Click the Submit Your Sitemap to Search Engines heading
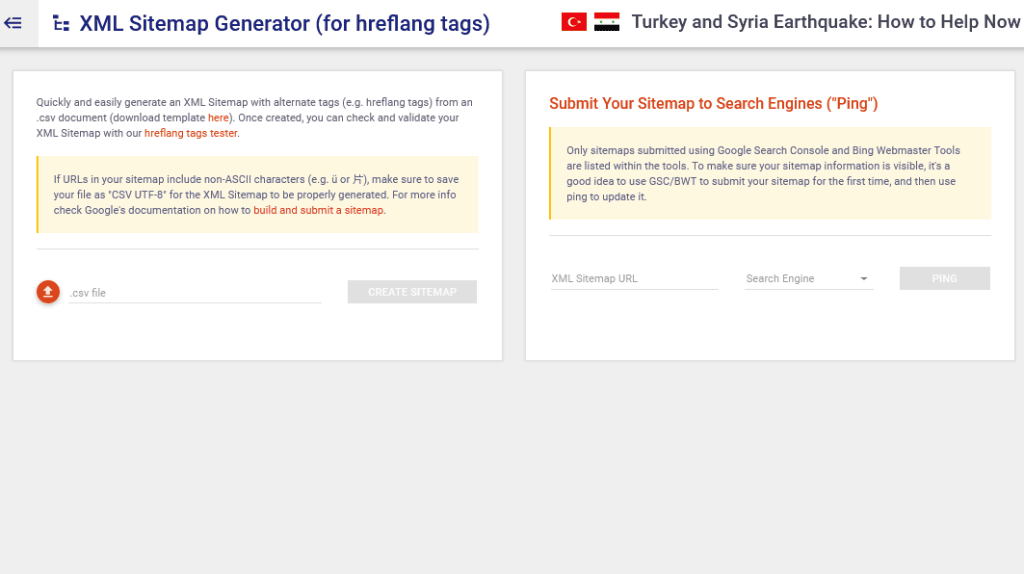The height and width of the screenshot is (574, 1024). coord(713,104)
